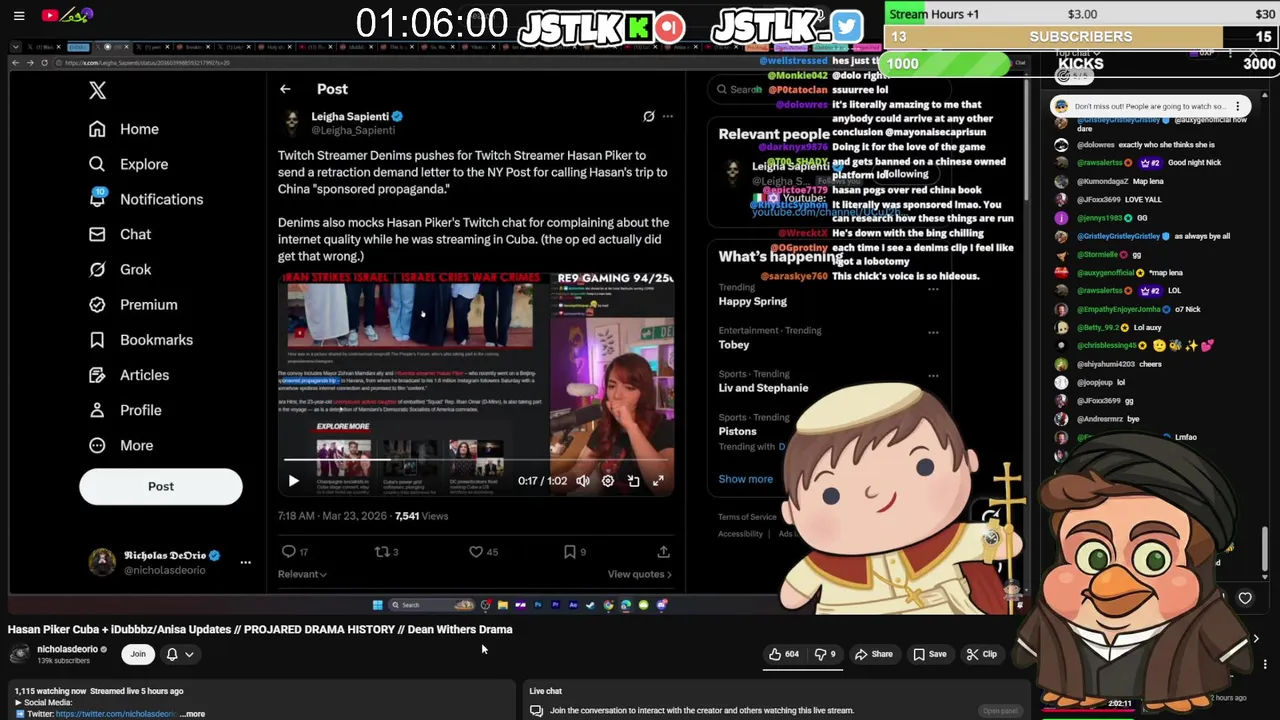Open Nicholas DeOrio account three-dot menu

(245, 562)
